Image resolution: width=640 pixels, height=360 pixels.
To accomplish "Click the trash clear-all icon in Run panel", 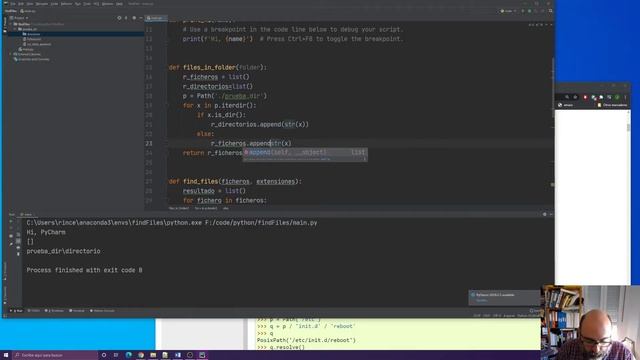I will point(18,254).
